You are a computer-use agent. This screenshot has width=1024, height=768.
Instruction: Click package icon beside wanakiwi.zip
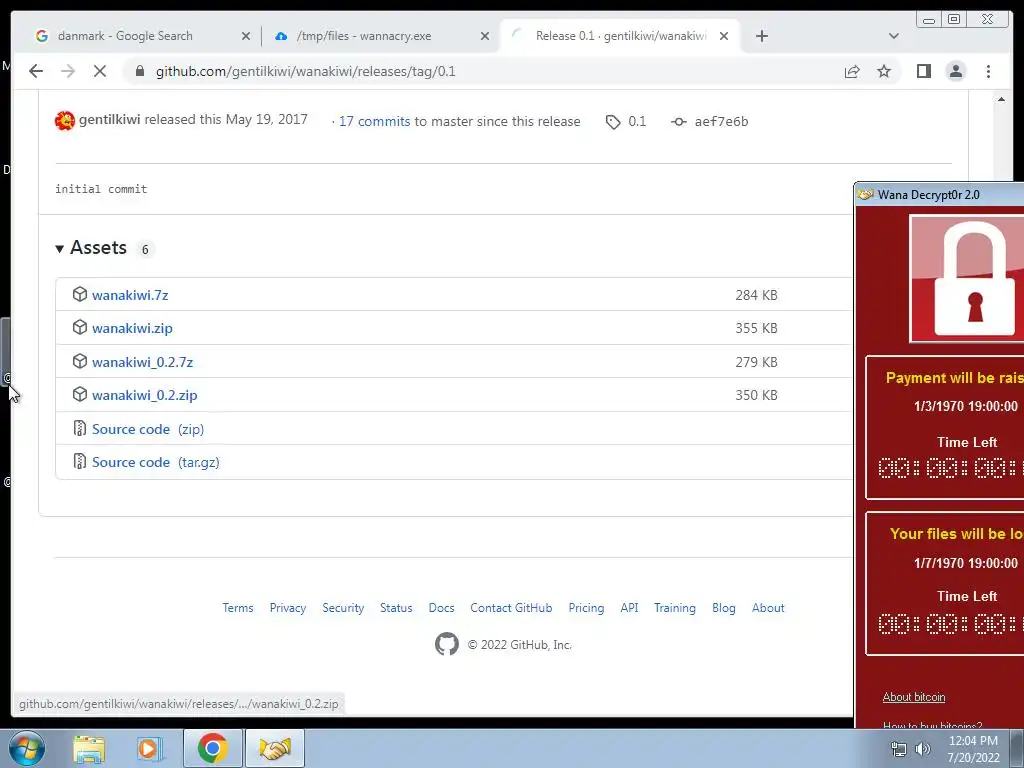click(x=80, y=327)
